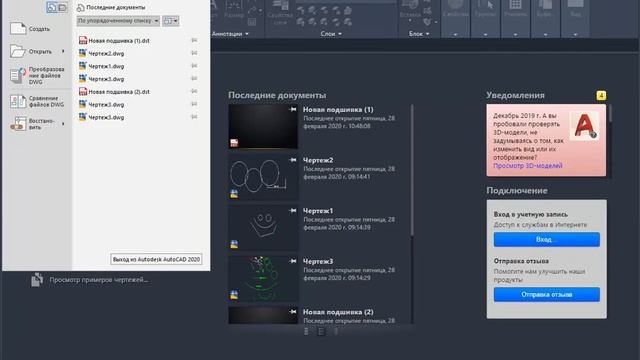Pin the Чертеж2 card on Start tab
The width and height of the screenshot is (640, 360).
(x=293, y=160)
